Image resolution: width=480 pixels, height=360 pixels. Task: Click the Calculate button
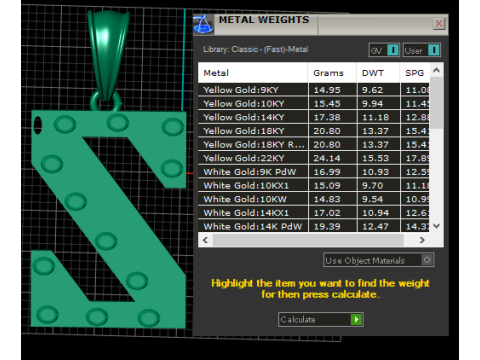click(321, 319)
